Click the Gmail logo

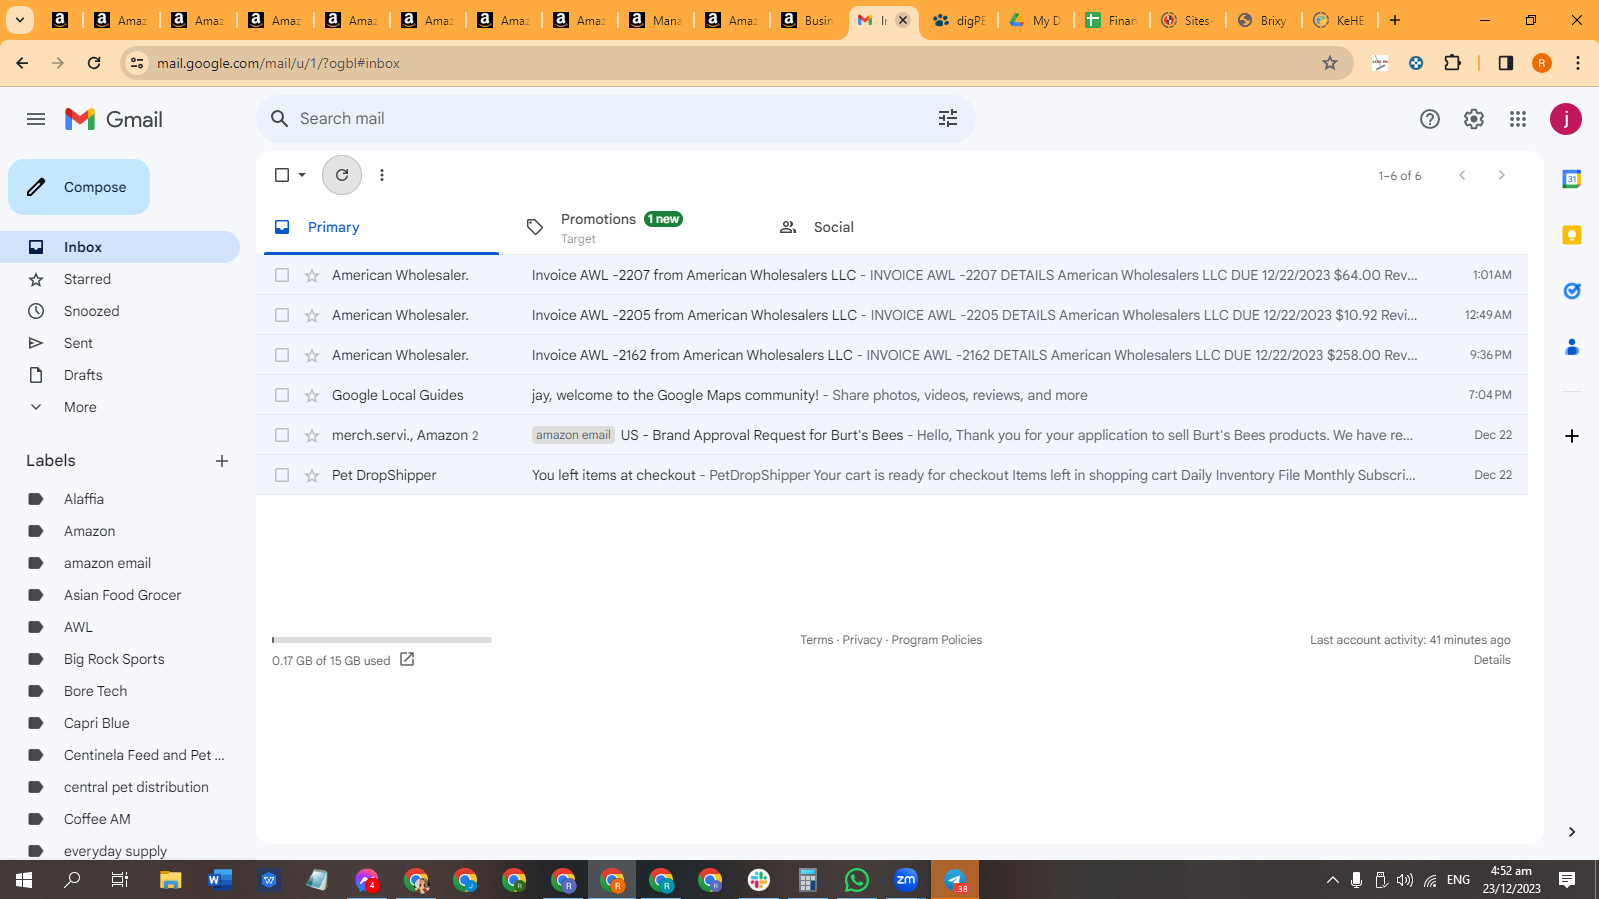pyautogui.click(x=114, y=119)
